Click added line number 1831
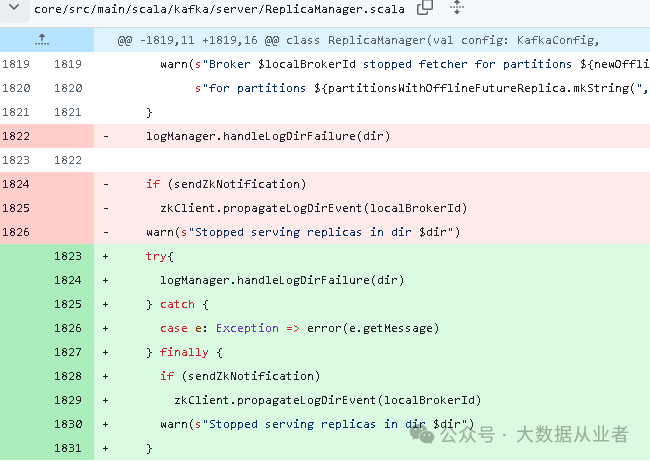This screenshot has width=650, height=461. point(68,448)
